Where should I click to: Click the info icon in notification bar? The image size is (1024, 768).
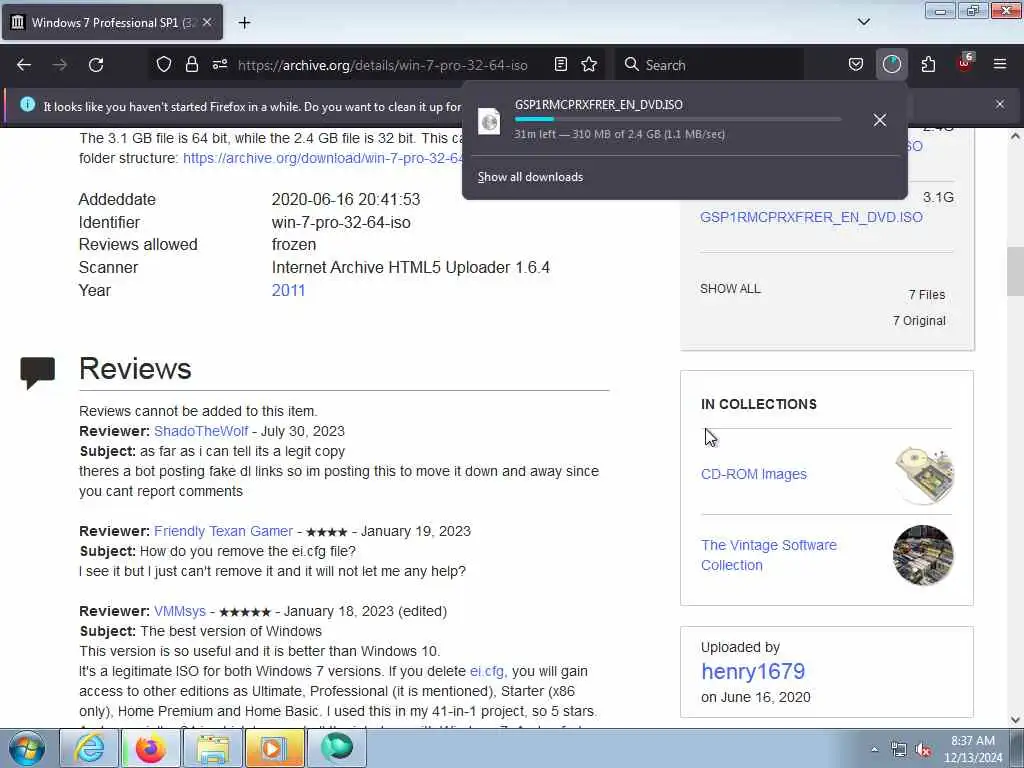(x=27, y=104)
